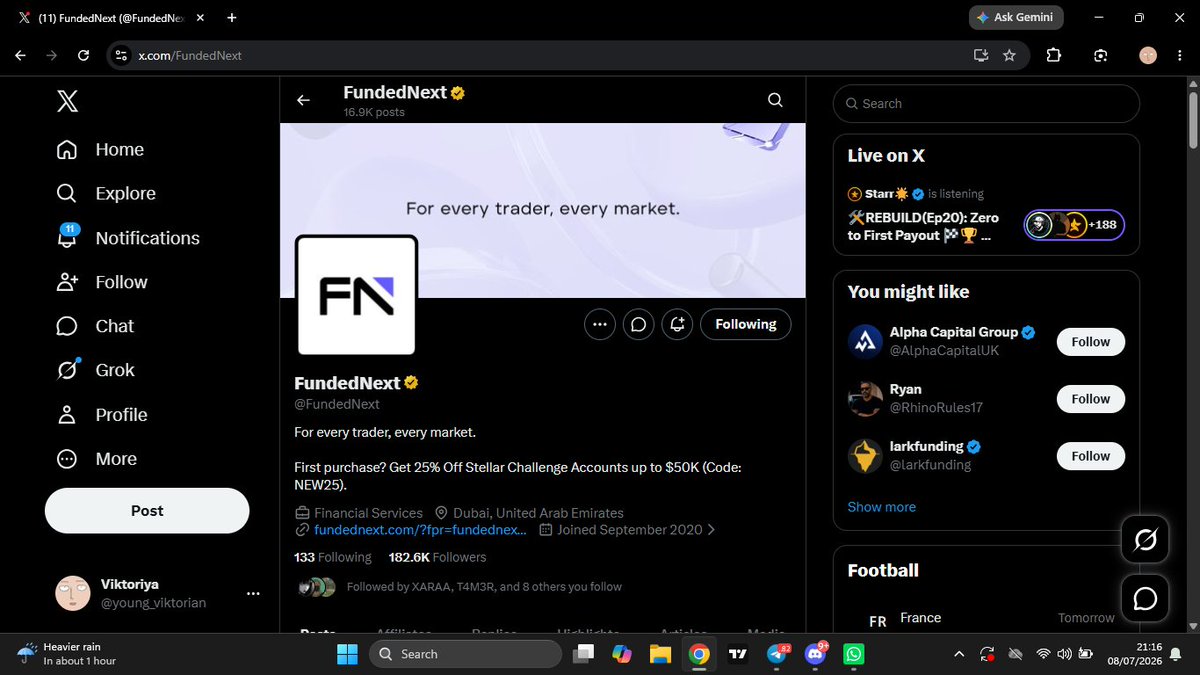Reload the page with the refresh icon
The width and height of the screenshot is (1200, 675).
tap(82, 56)
